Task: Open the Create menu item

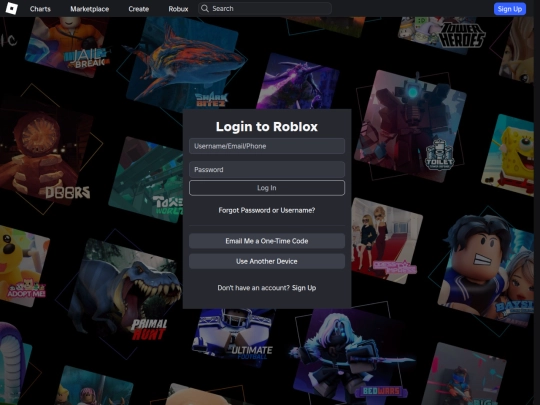Action: click(x=138, y=9)
